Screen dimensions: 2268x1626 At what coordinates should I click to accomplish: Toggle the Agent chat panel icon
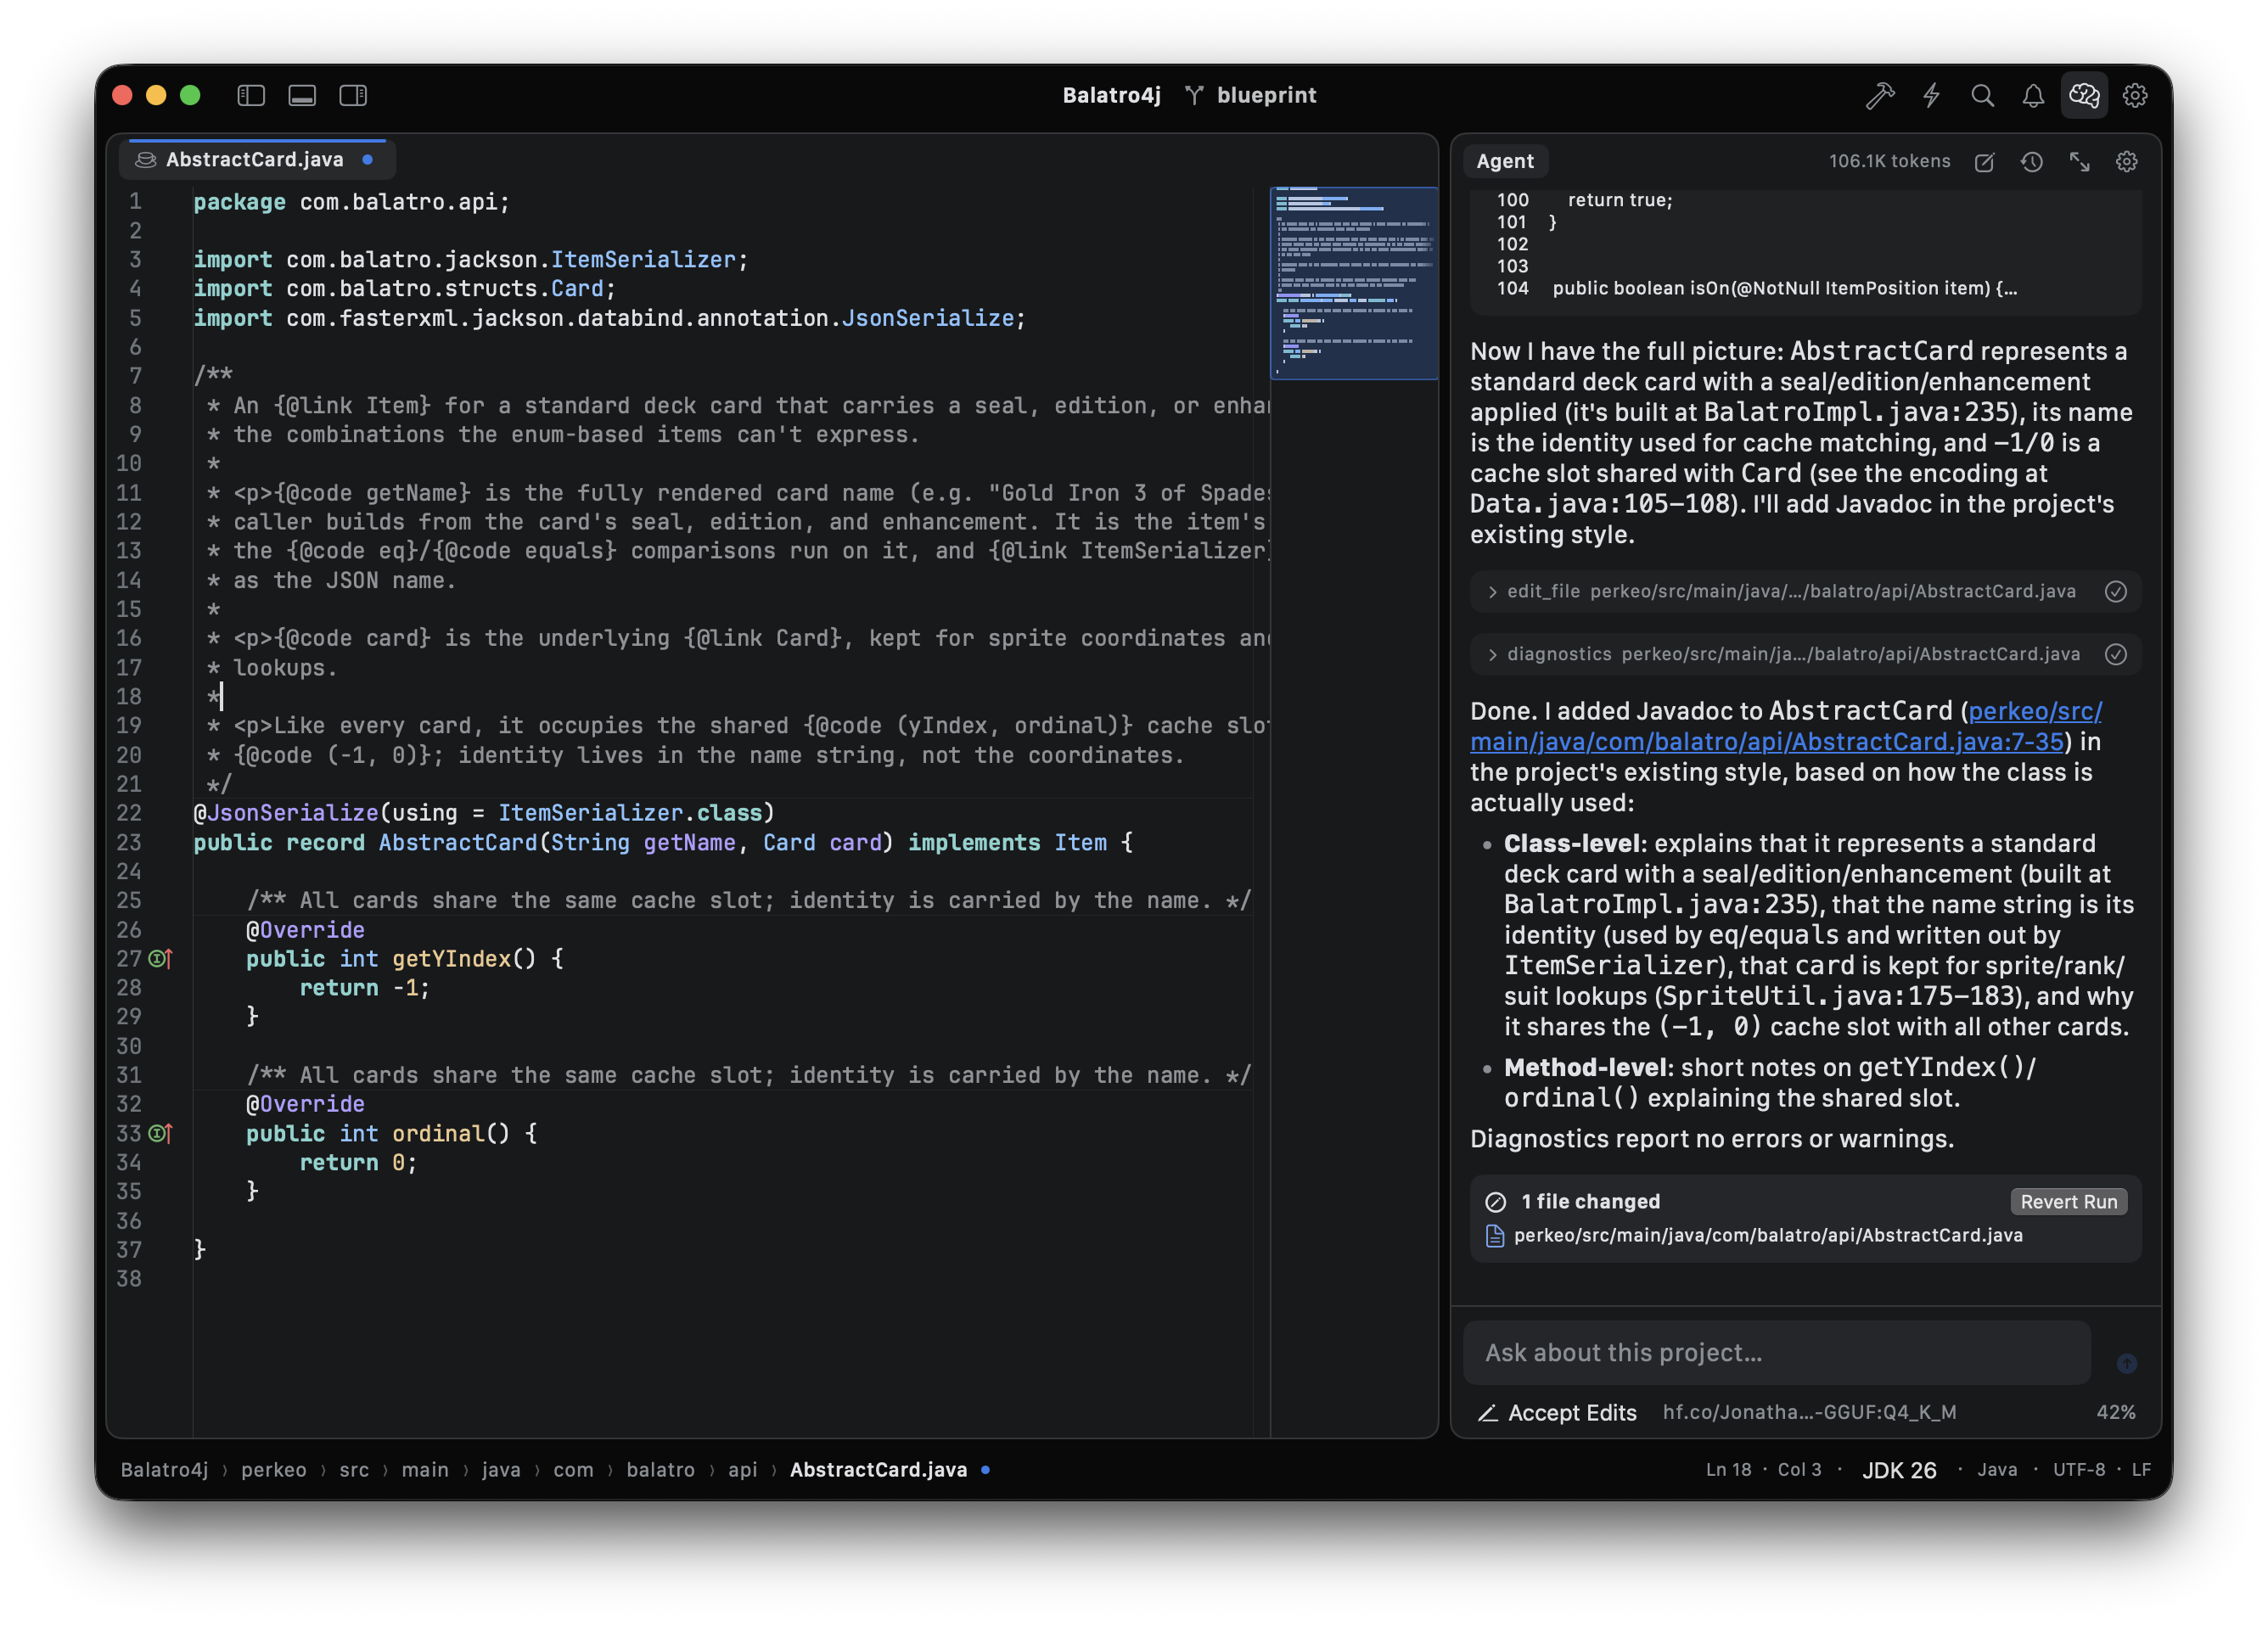pos(2084,95)
